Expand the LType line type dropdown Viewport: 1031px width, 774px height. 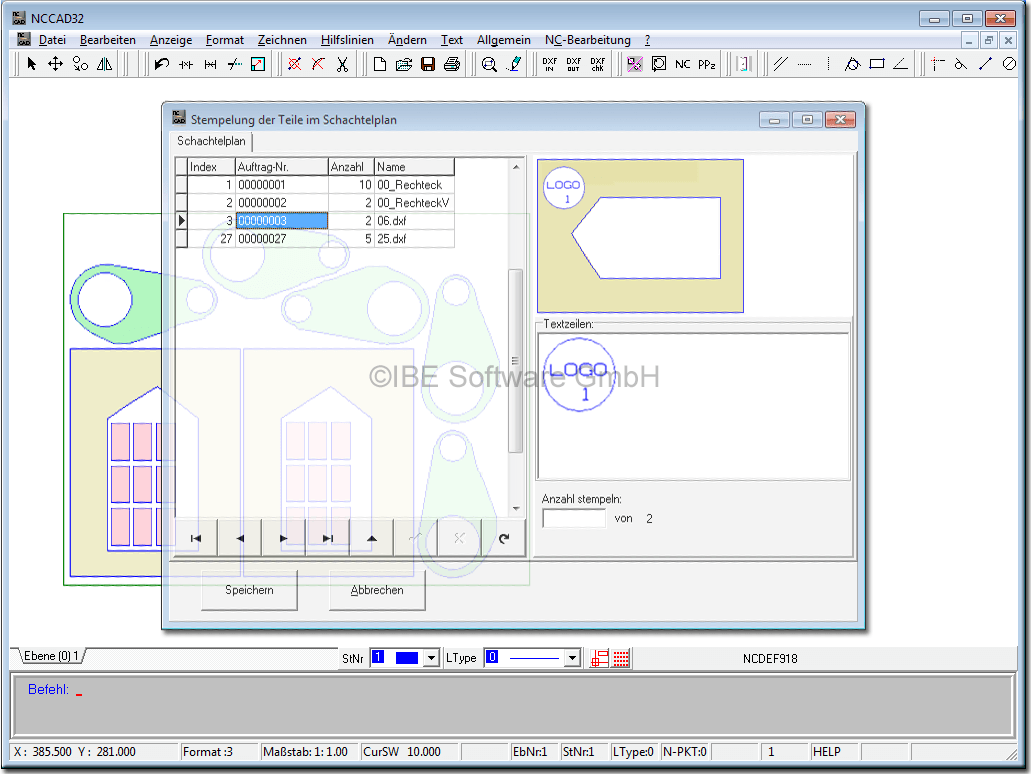click(572, 658)
